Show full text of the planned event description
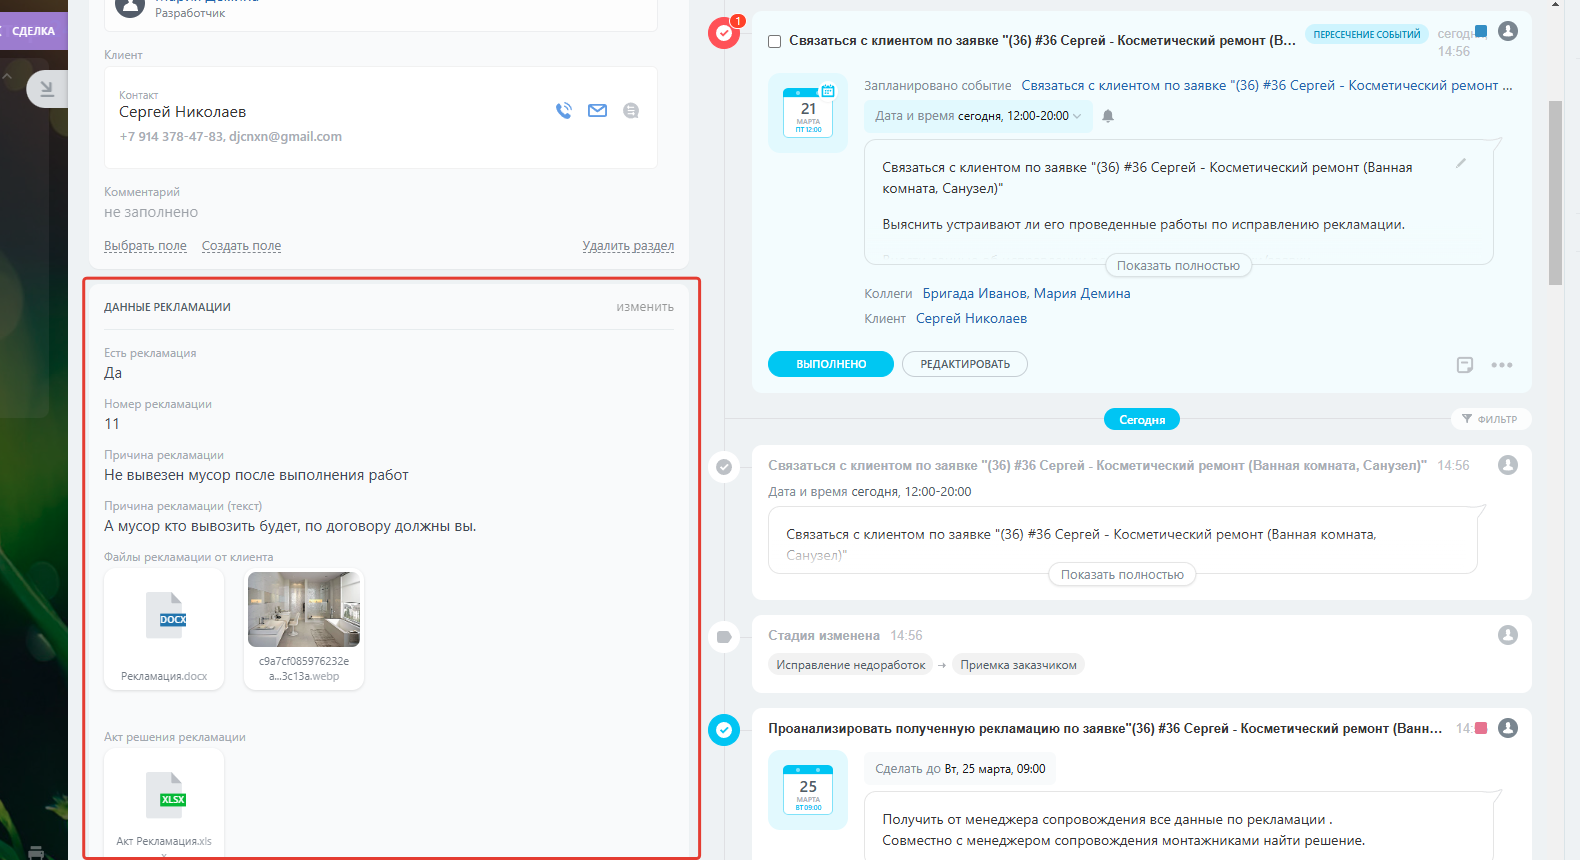 pos(1178,266)
